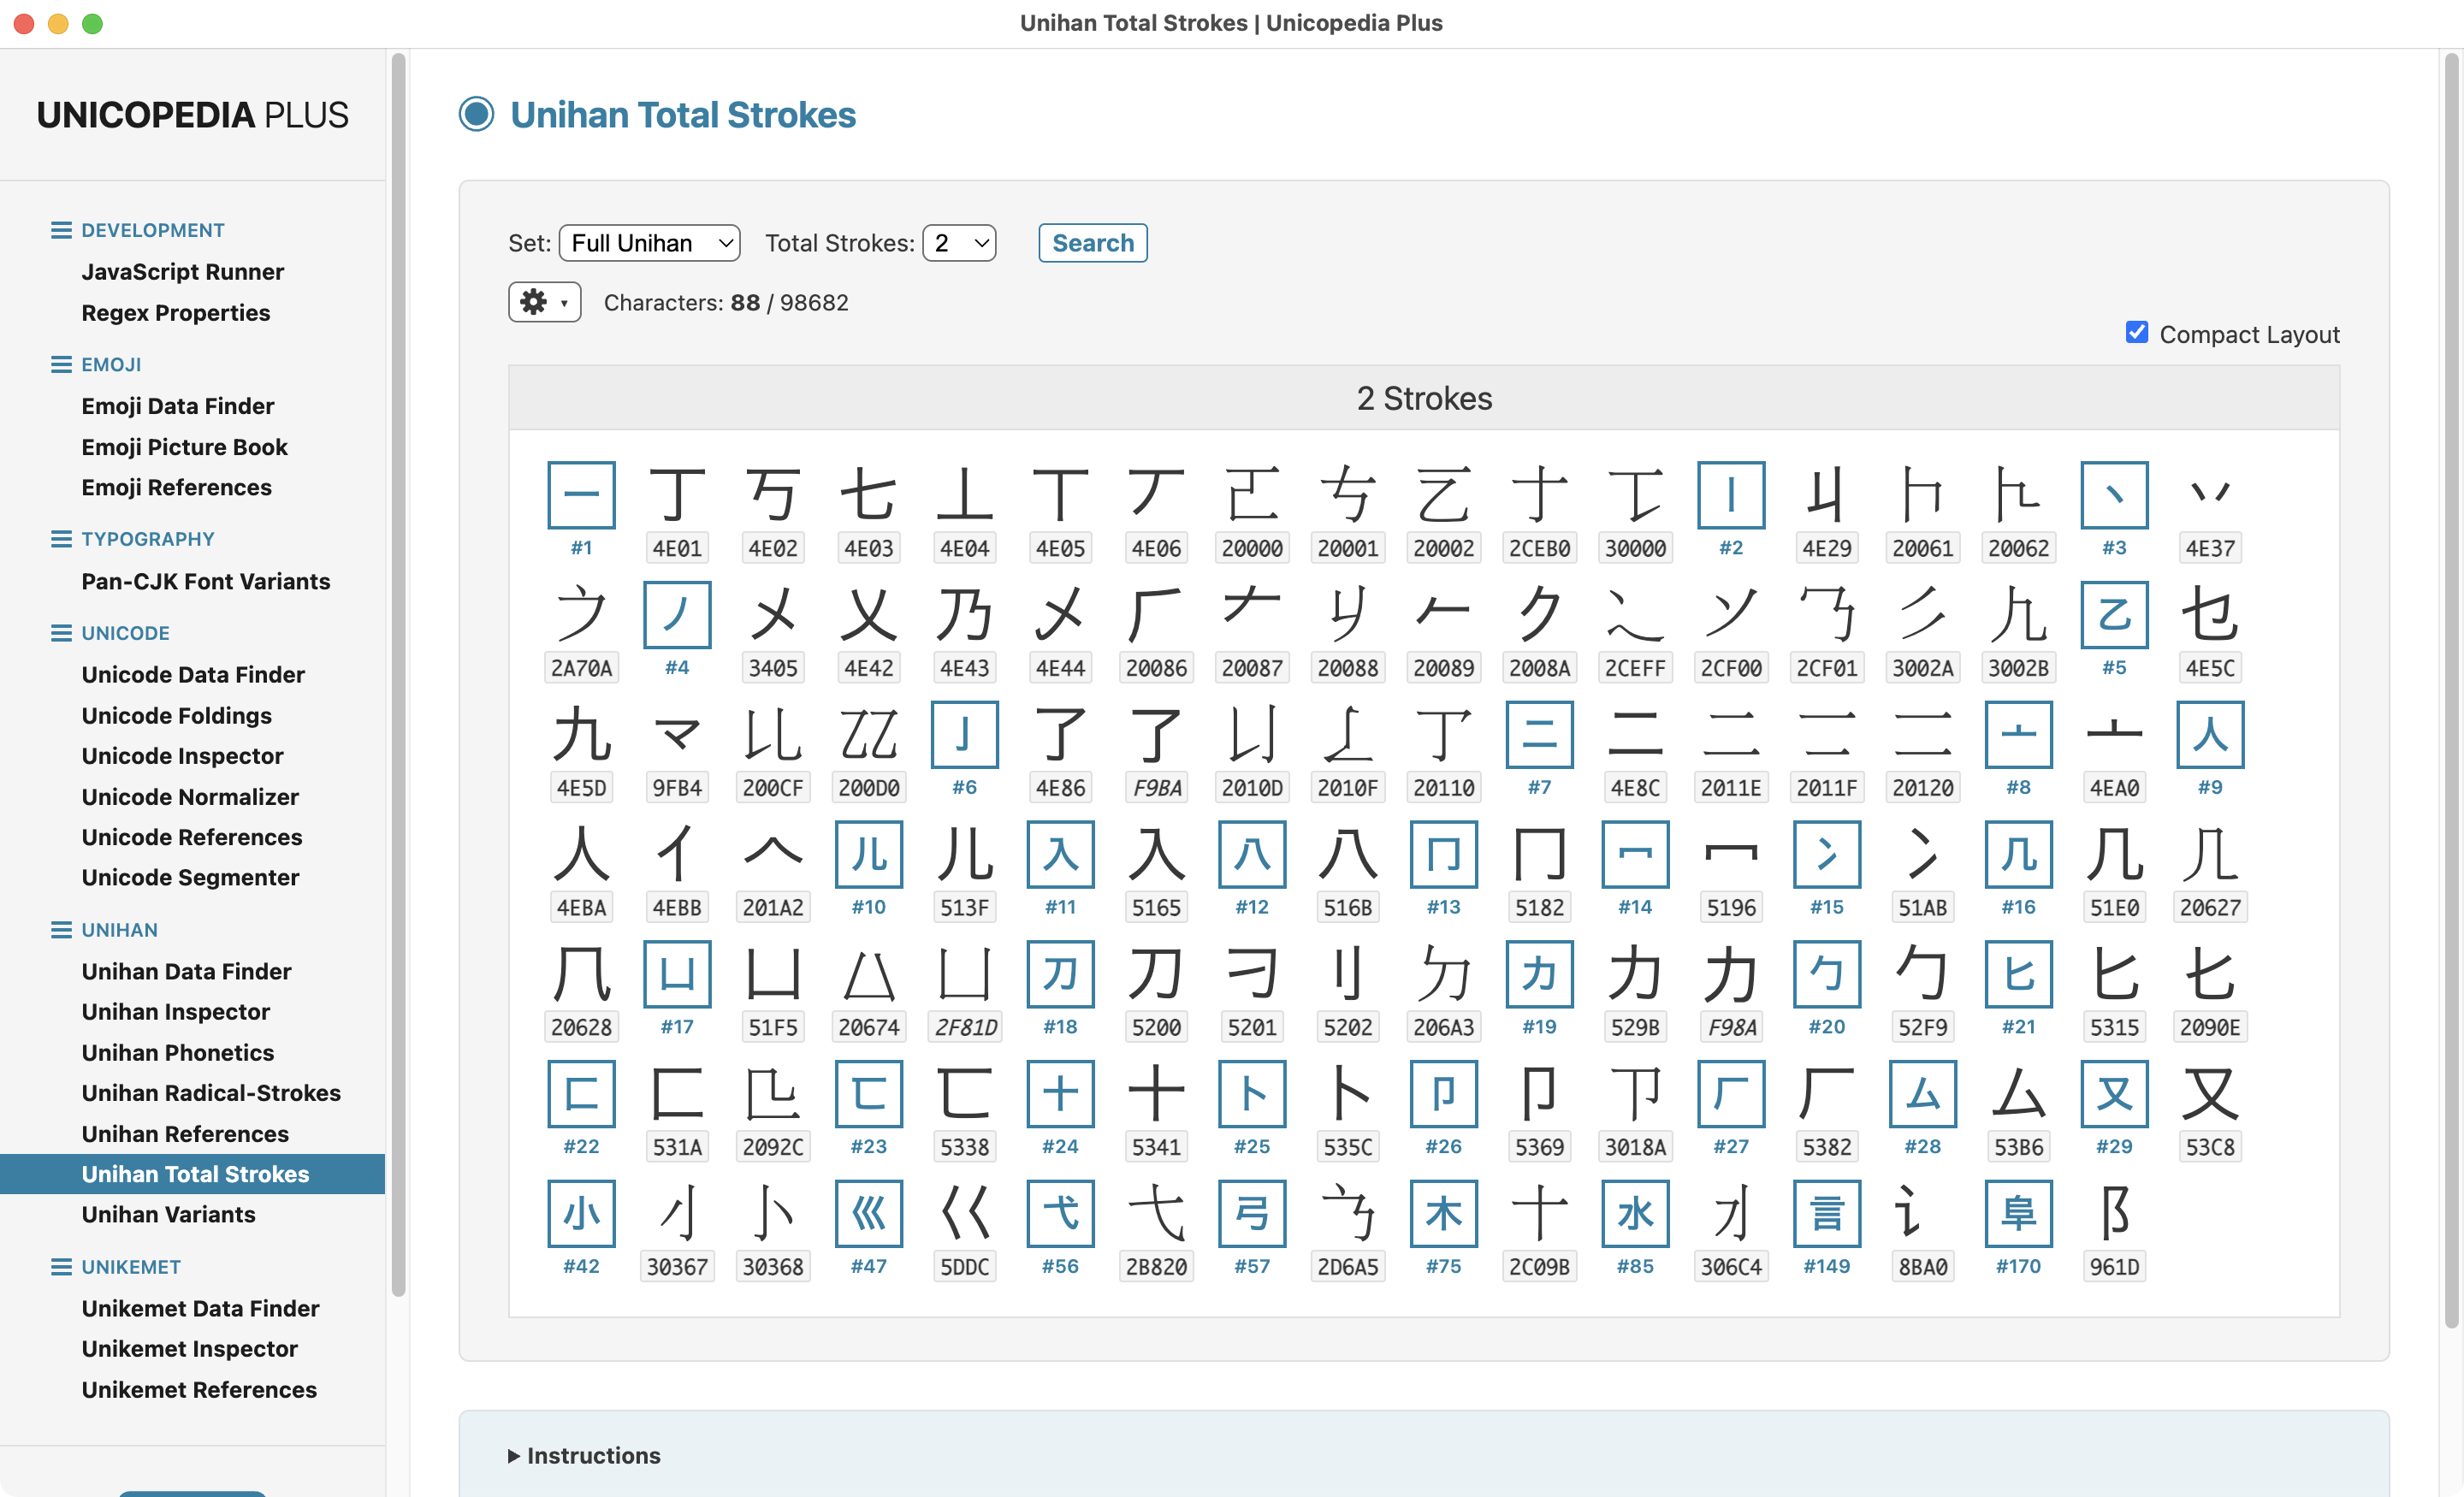Collapse the Unihan section hamburger icon

61,930
